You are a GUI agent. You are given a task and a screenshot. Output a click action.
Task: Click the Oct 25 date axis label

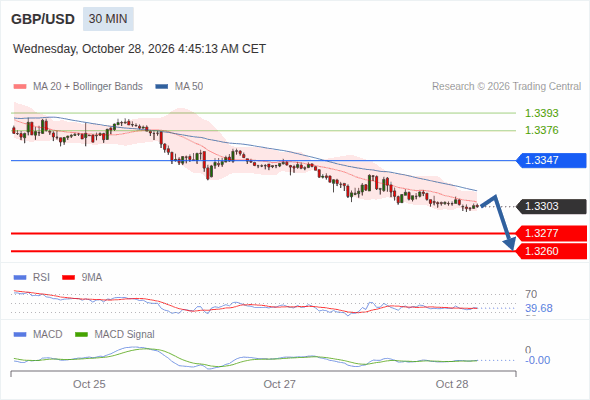89,384
